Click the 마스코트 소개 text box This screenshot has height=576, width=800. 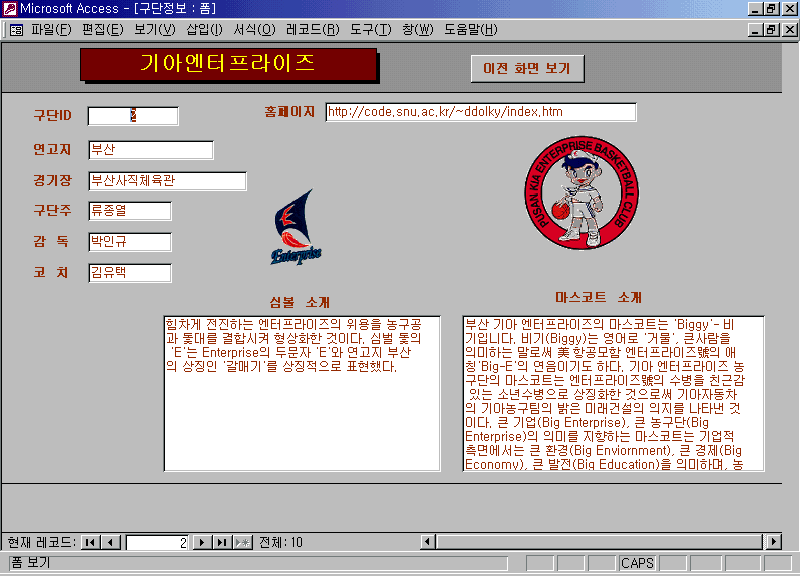tap(613, 393)
